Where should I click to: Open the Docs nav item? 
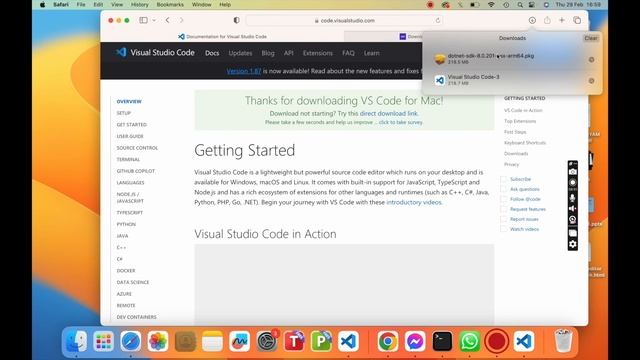(212, 53)
